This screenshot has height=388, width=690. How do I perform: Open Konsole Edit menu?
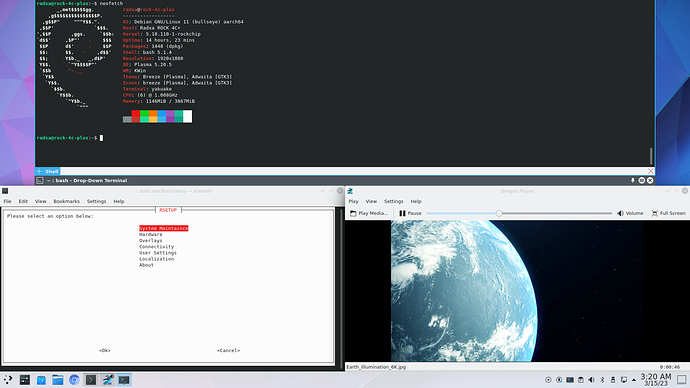click(x=23, y=201)
